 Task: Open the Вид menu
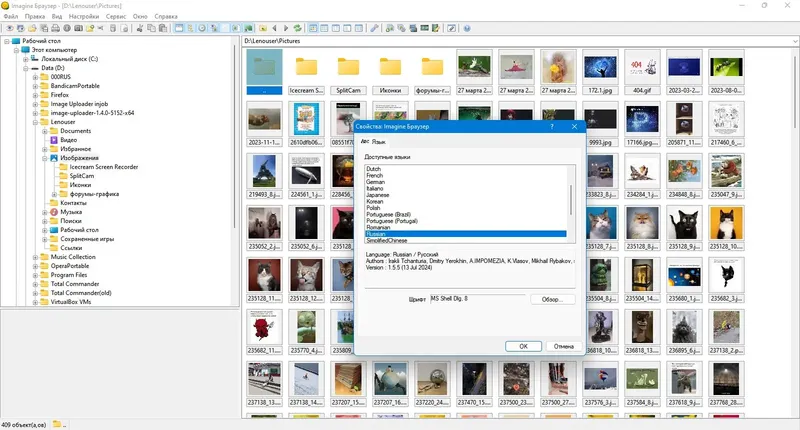coord(57,16)
